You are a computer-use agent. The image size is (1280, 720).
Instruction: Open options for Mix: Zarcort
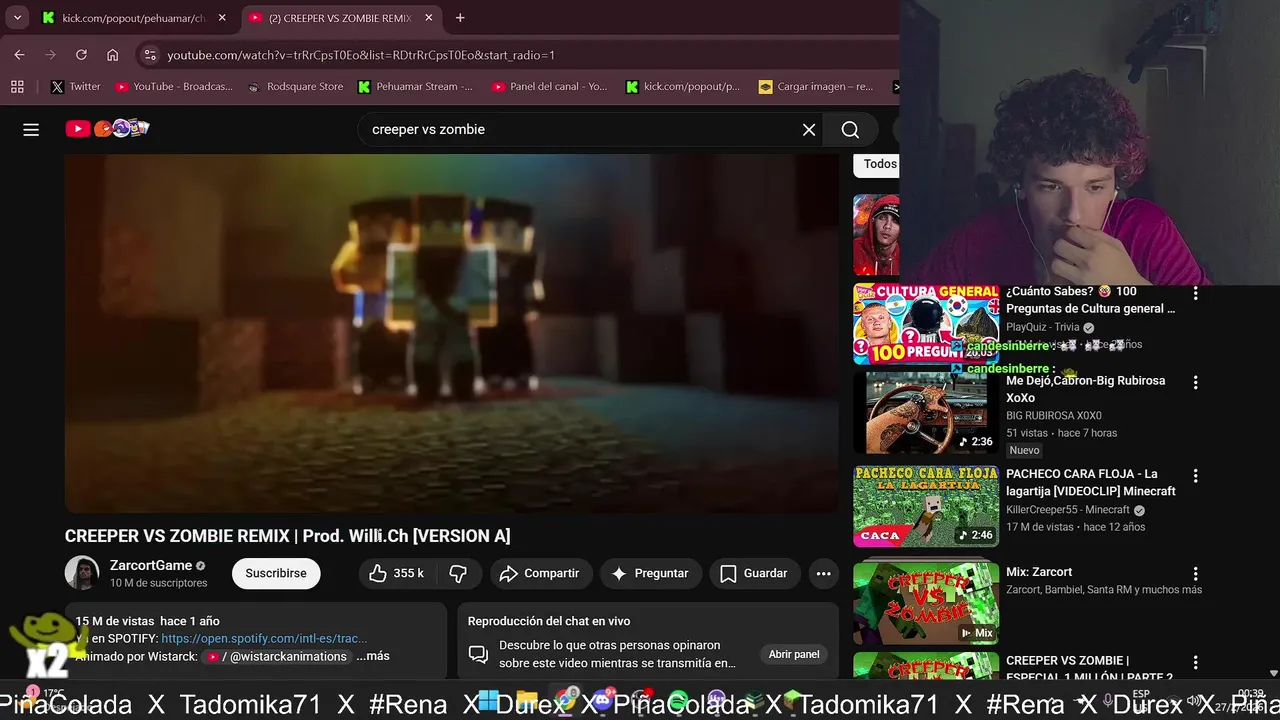coord(1195,574)
